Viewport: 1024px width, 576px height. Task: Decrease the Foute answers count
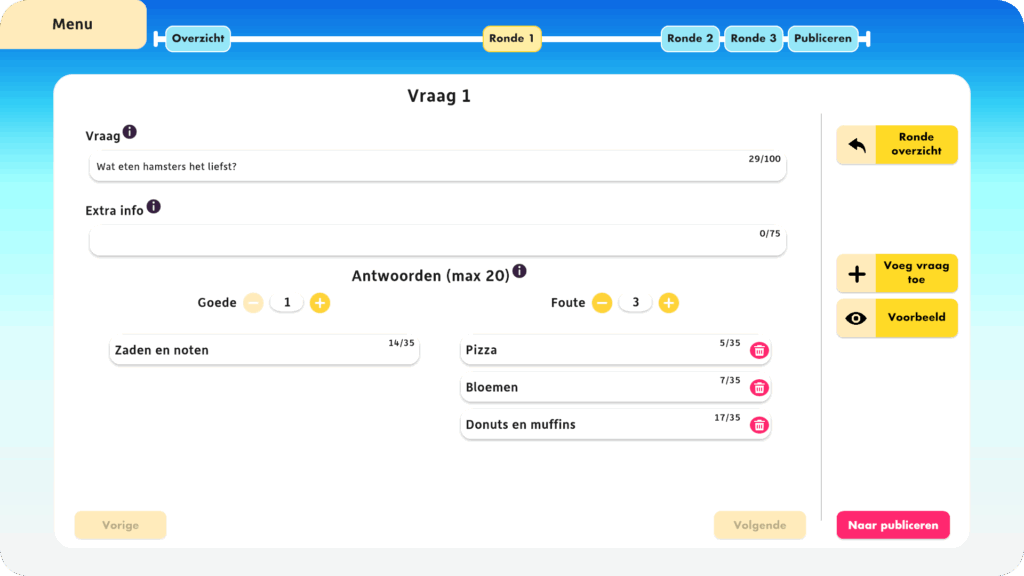tap(602, 303)
